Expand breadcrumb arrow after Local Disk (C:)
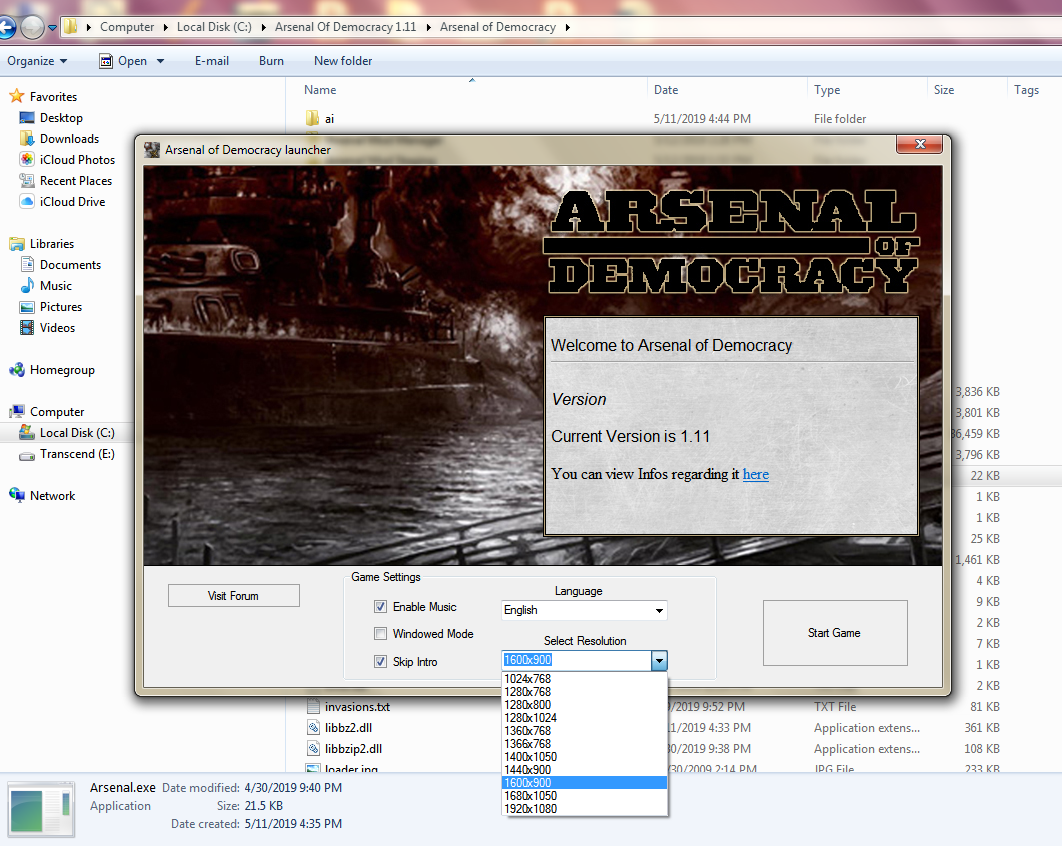Viewport: 1062px width, 846px height. pos(263,27)
